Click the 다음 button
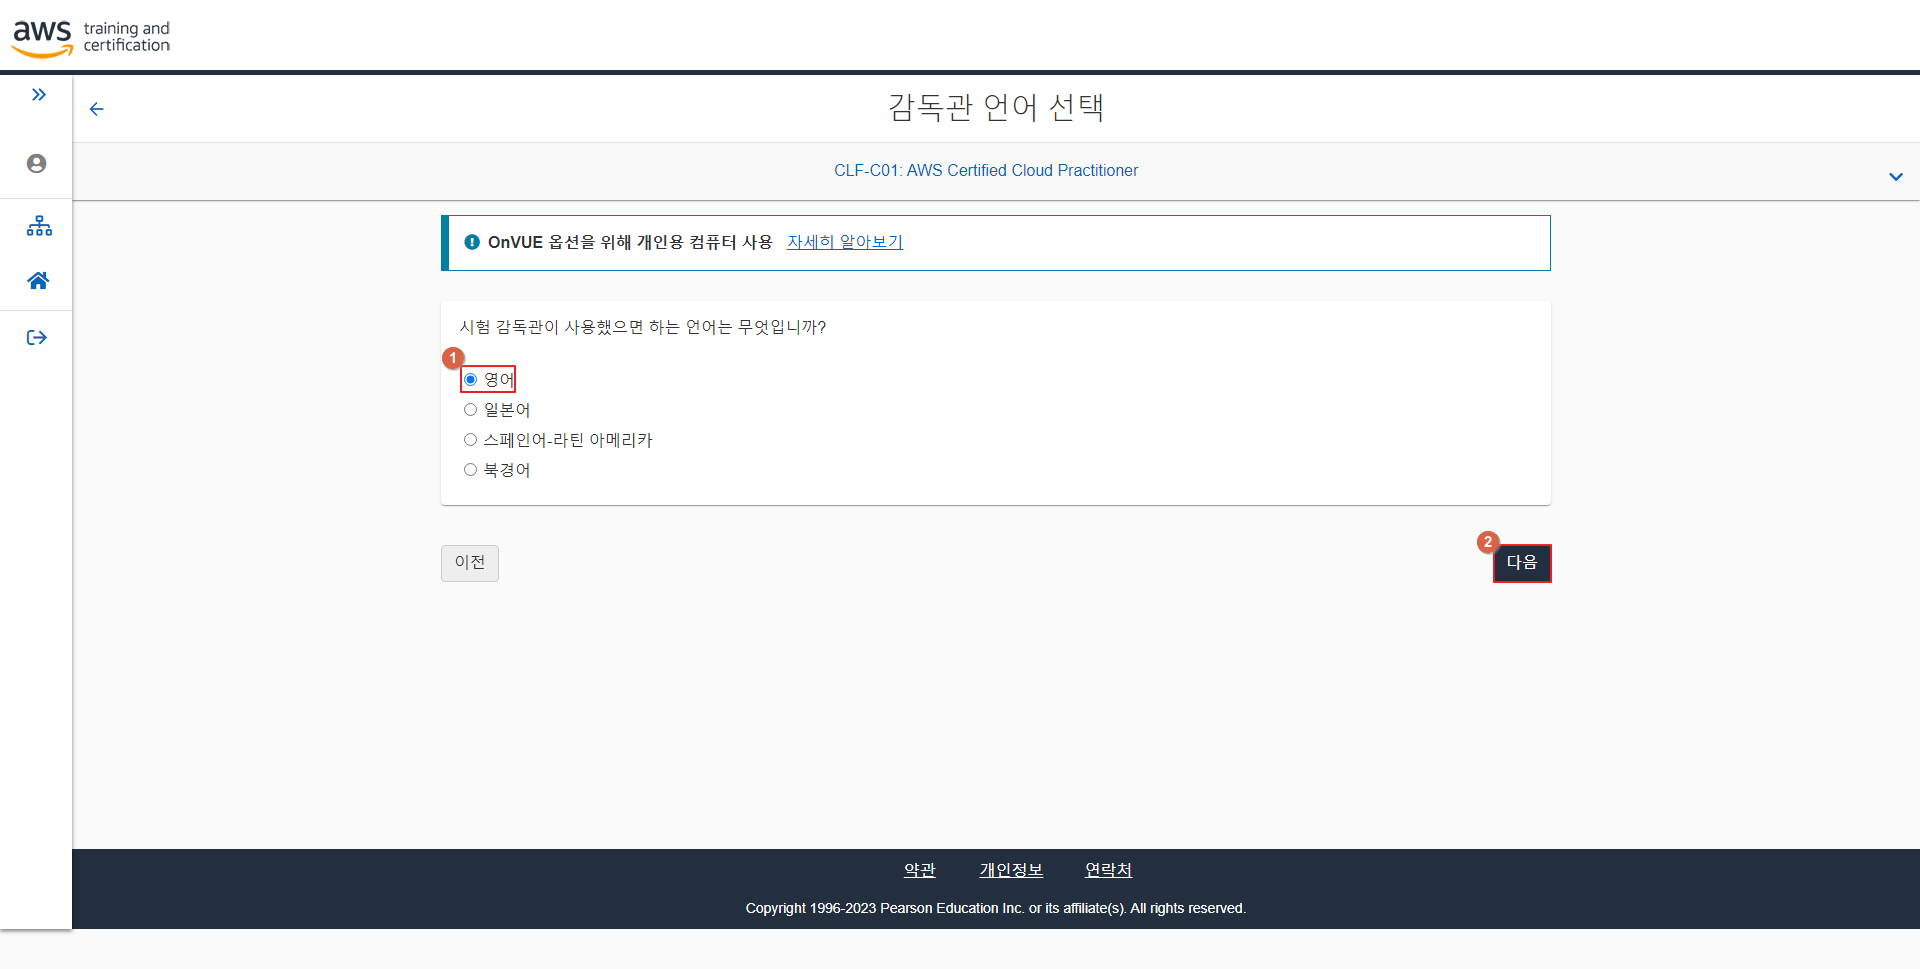This screenshot has width=1920, height=969. click(1522, 563)
